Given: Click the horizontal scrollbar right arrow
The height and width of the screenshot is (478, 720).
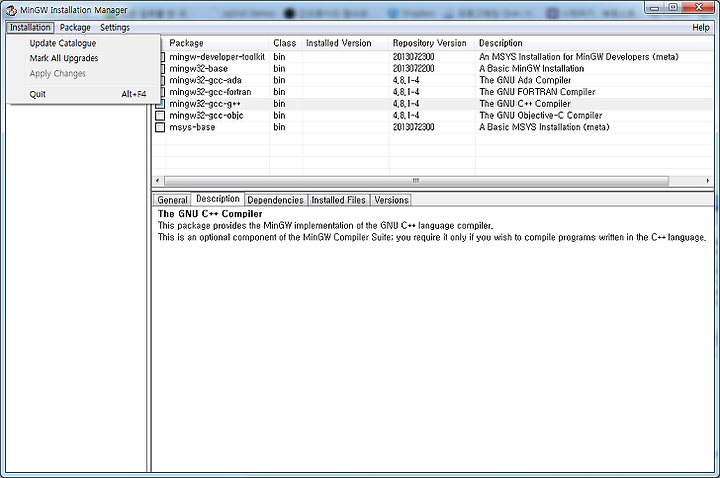Looking at the screenshot, I should (x=708, y=181).
